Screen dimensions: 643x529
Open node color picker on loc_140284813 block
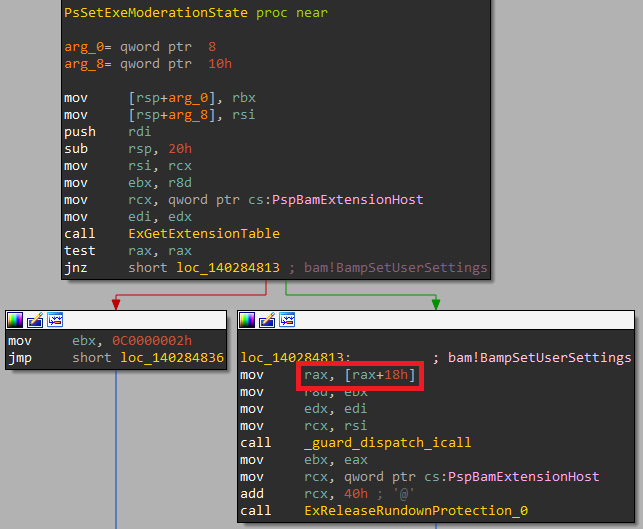tap(247, 320)
